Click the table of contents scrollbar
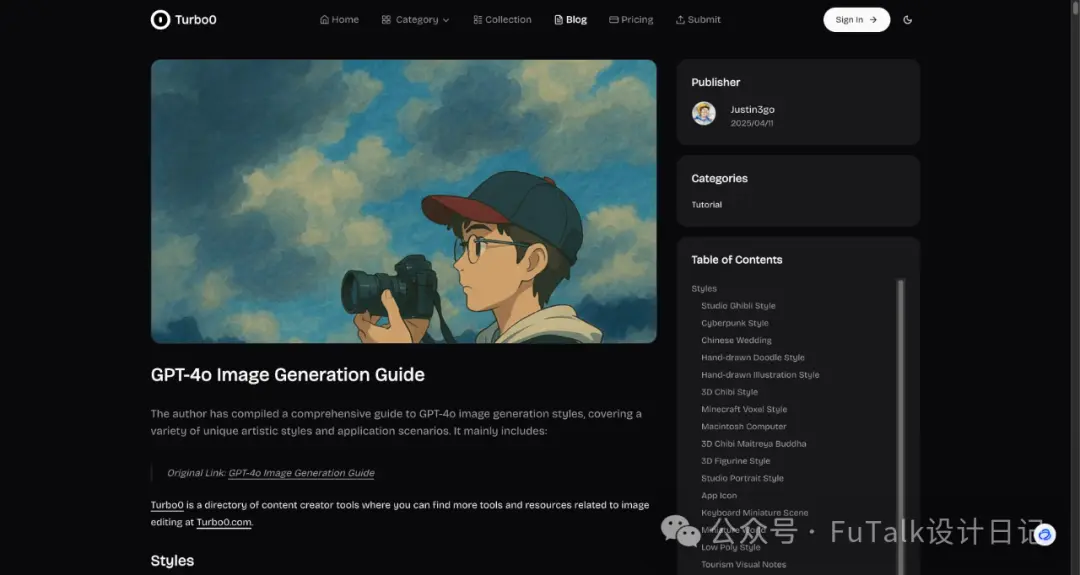The width and height of the screenshot is (1080, 575). click(x=900, y=427)
